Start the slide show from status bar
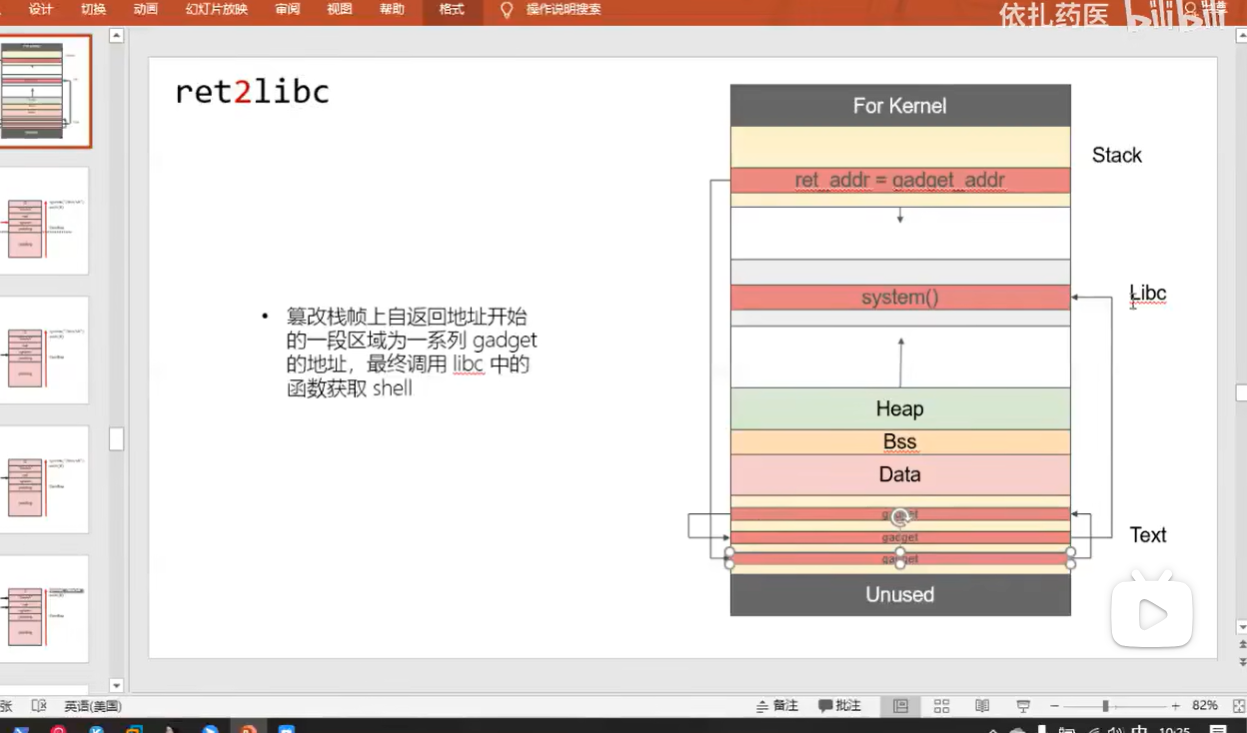The image size is (1247, 733). (1023, 706)
